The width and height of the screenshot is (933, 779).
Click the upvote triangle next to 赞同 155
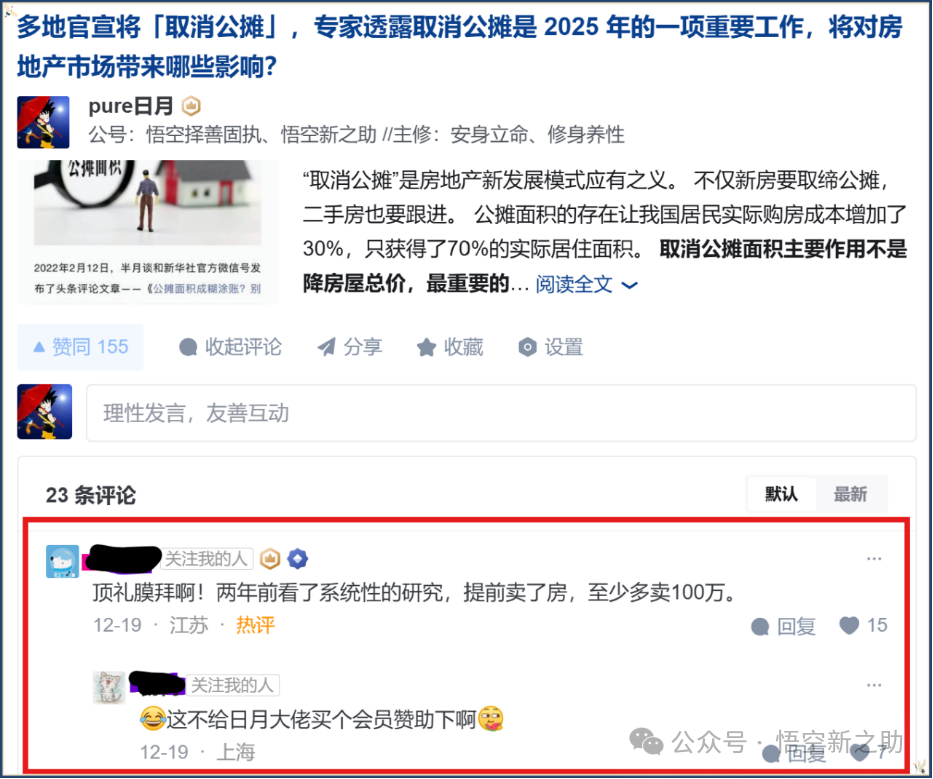(39, 347)
